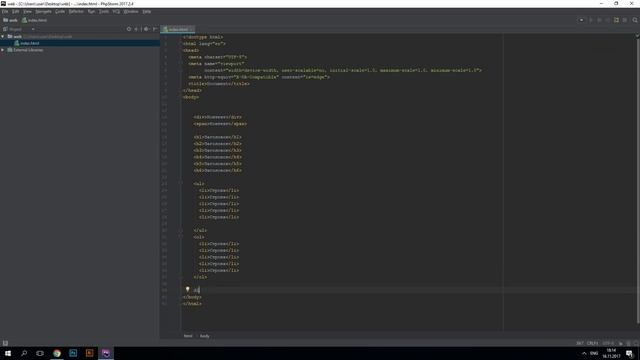Click the web folder breadcrumb in navigation bar

point(10,20)
